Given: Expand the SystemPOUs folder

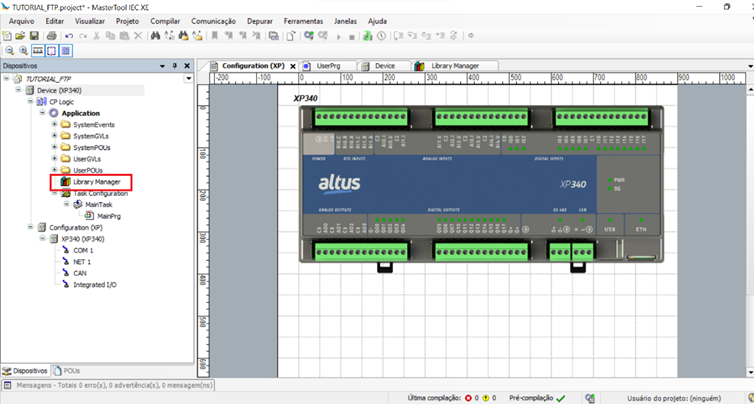Looking at the screenshot, I should pyautogui.click(x=54, y=147).
